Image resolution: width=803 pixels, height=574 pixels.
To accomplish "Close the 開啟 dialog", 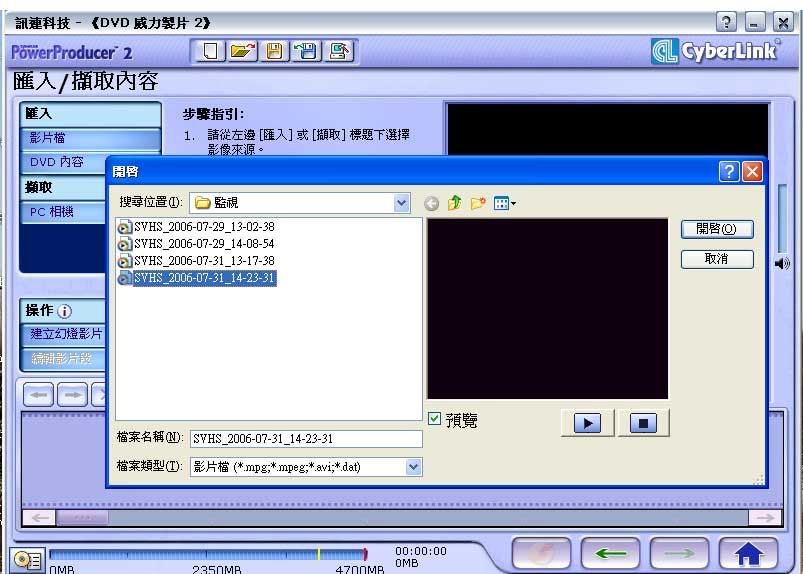I will [752, 172].
